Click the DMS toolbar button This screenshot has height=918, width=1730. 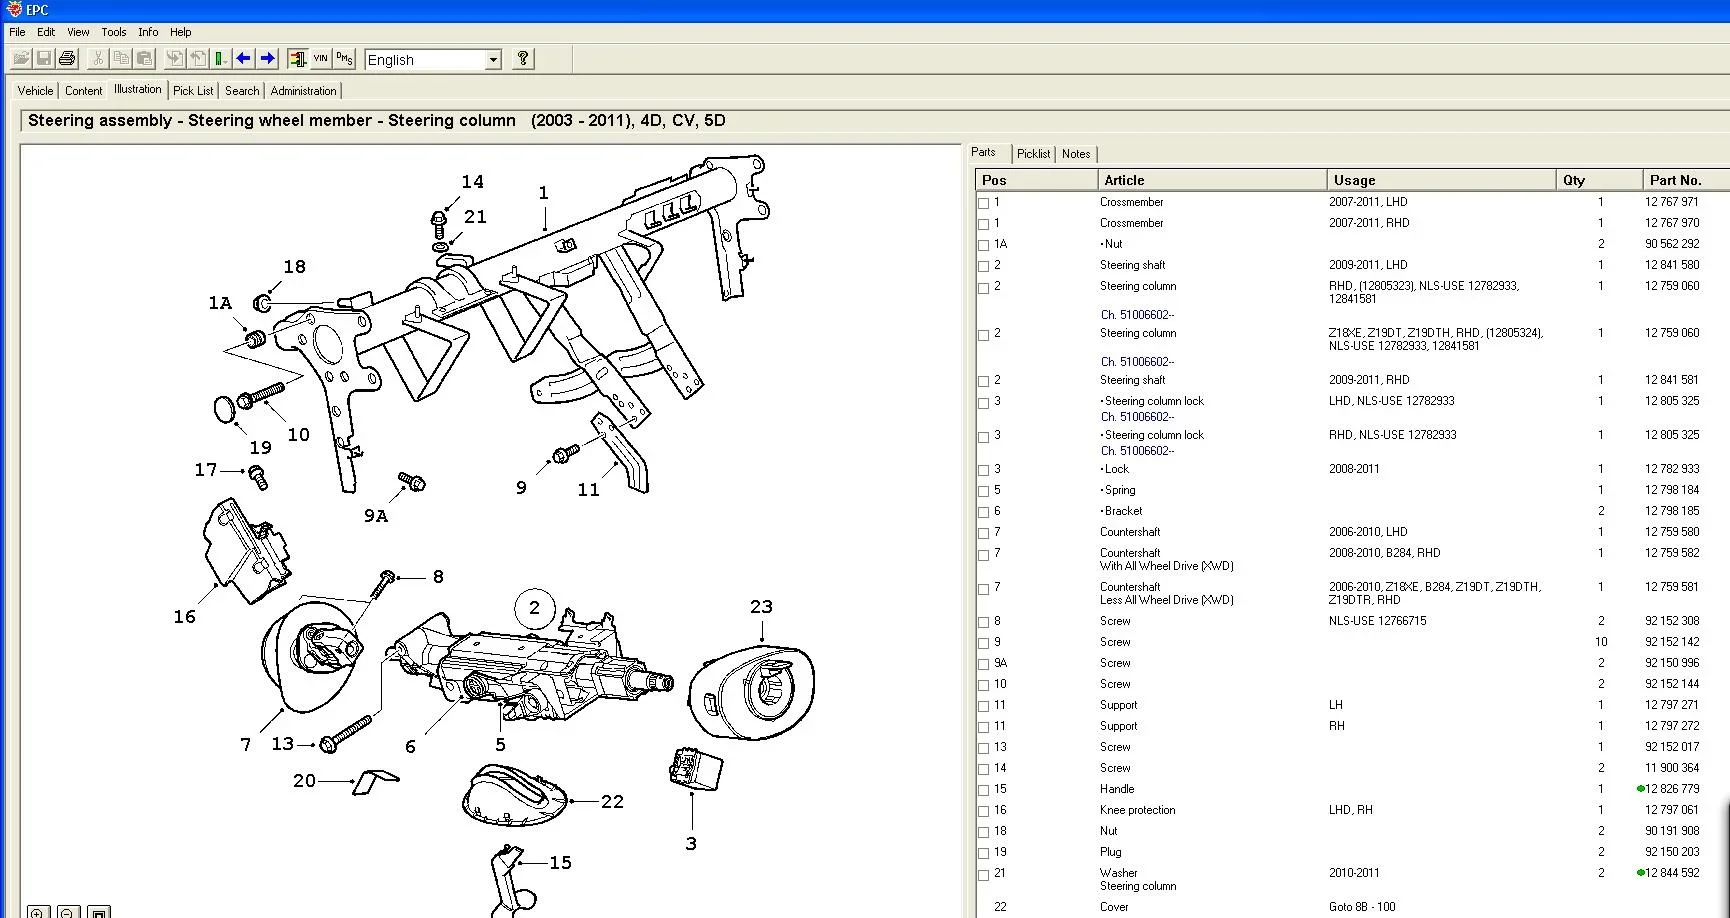344,59
